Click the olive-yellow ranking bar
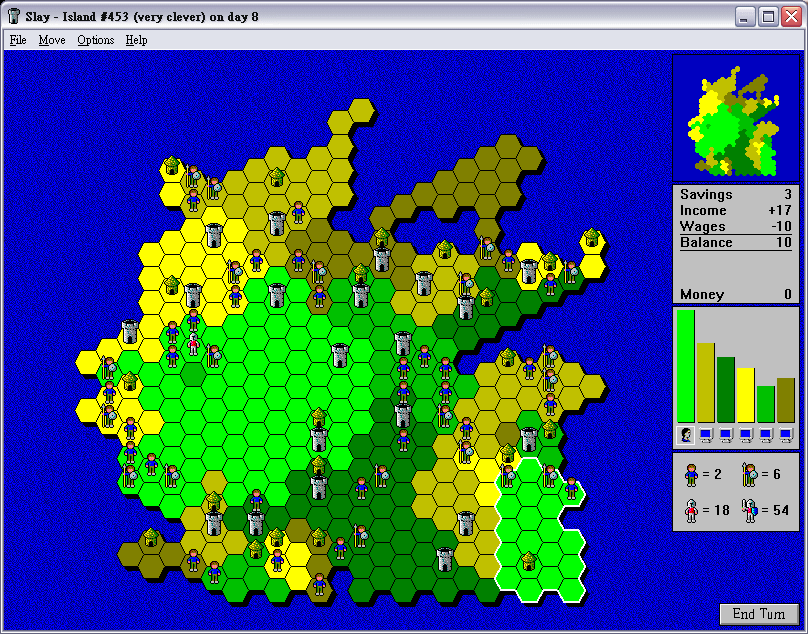 [706, 382]
